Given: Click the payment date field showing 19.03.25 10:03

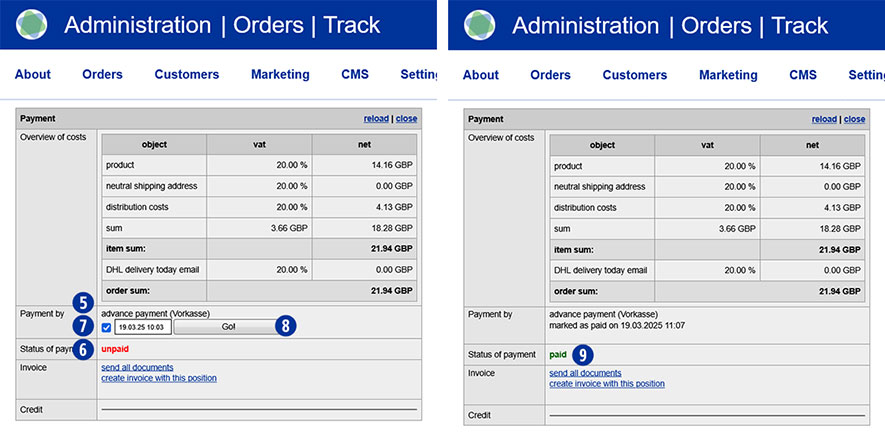Looking at the screenshot, I should 144,327.
